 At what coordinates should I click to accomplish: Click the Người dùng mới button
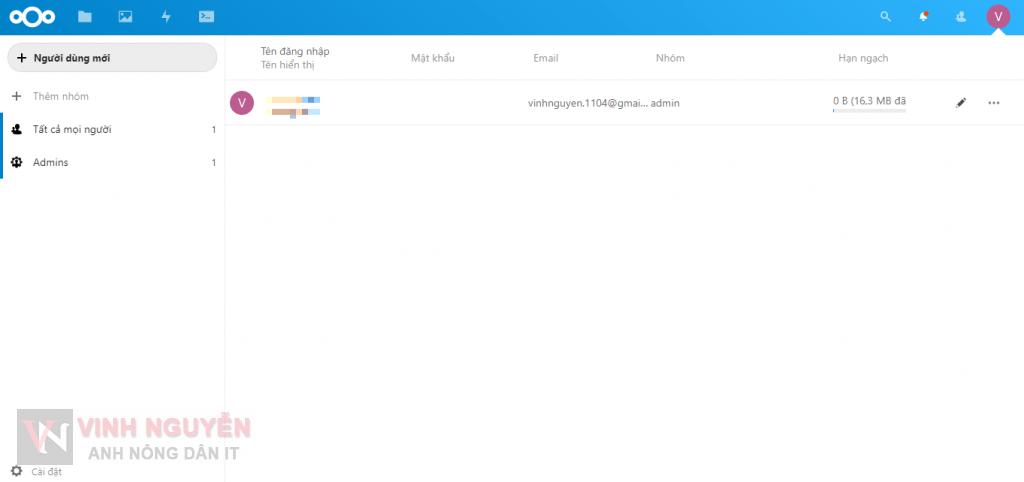pyautogui.click(x=112, y=58)
